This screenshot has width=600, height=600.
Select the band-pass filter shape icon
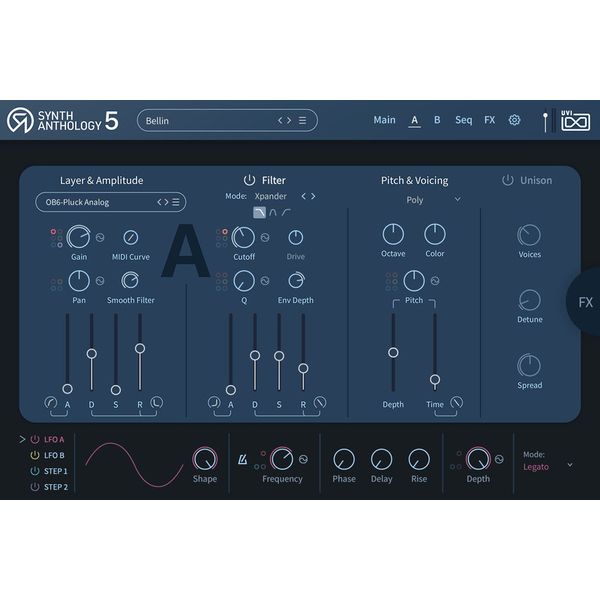273,212
